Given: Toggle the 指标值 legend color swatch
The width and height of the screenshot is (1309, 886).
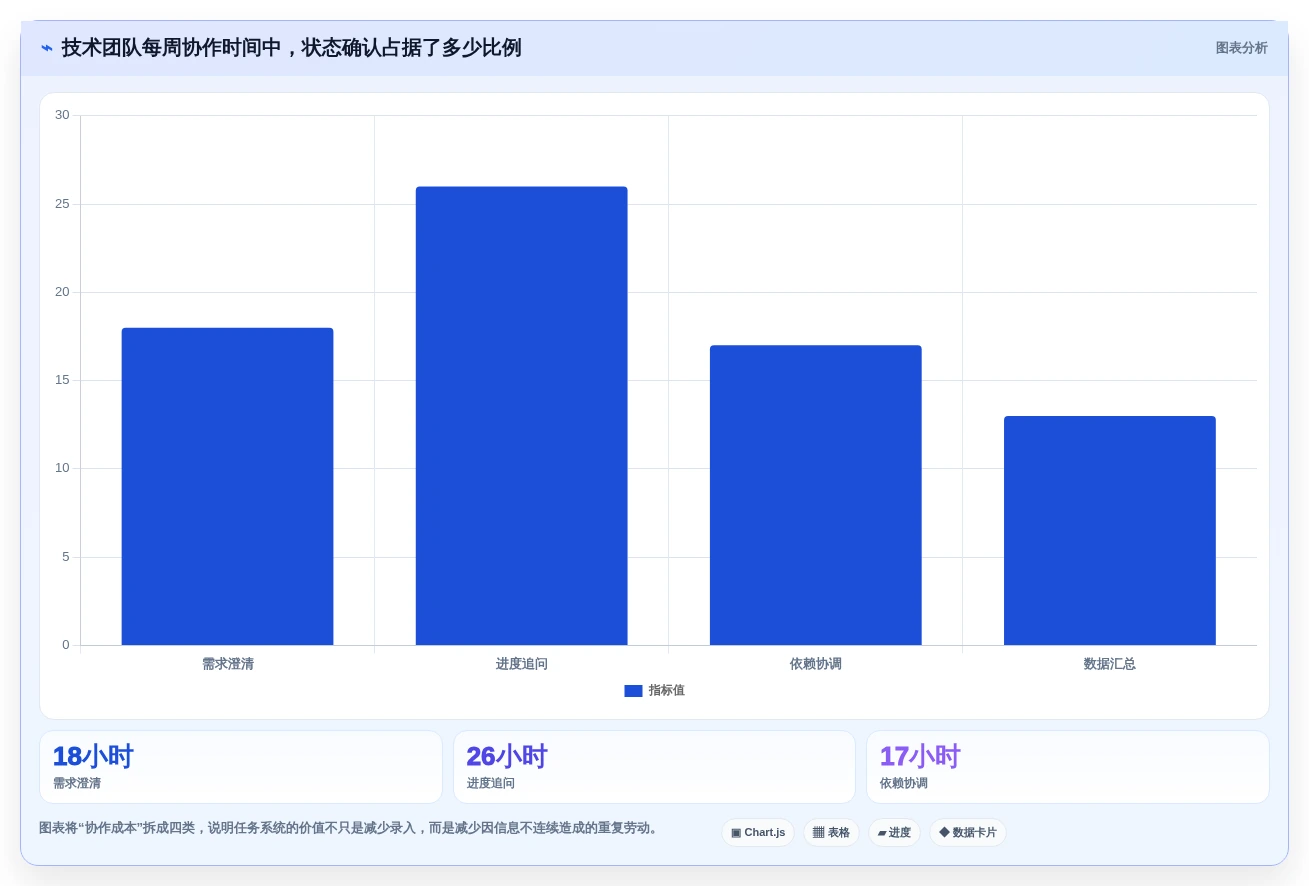Looking at the screenshot, I should tap(633, 691).
